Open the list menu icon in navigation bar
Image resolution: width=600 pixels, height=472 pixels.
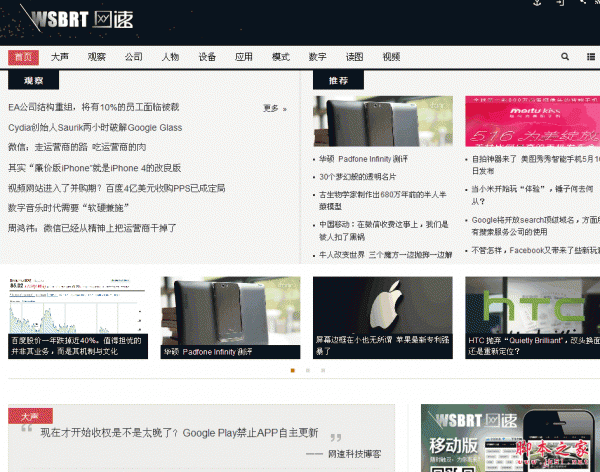tap(591, 57)
